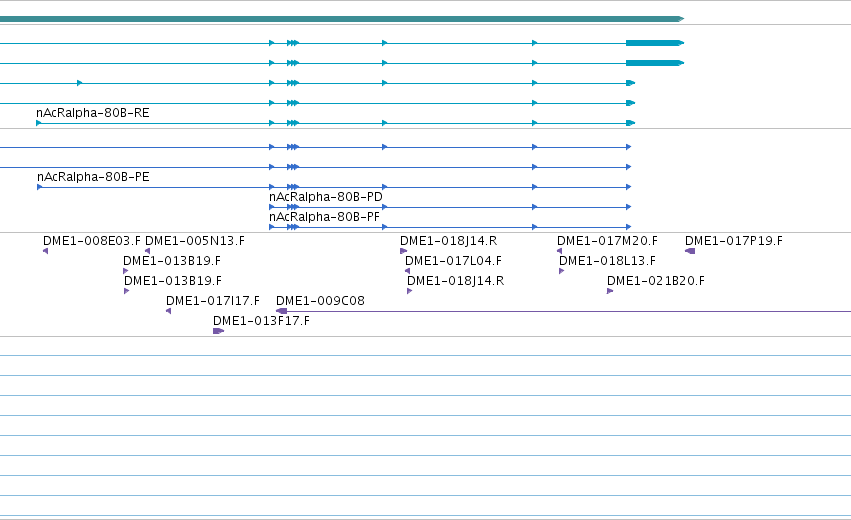
Task: Click the purple arrow glyph under DME1-017P19.F
Action: click(x=690, y=251)
